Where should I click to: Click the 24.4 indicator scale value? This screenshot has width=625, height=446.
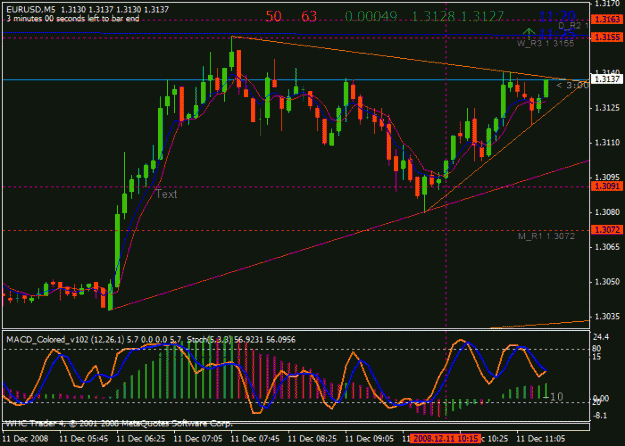tap(601, 337)
